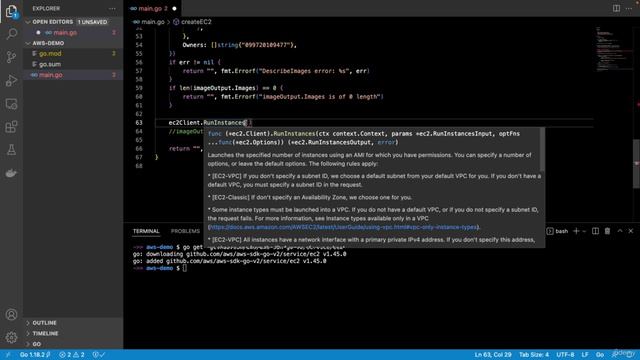Select the bash terminal profile
This screenshot has width=640, height=360.
pyautogui.click(x=557, y=231)
